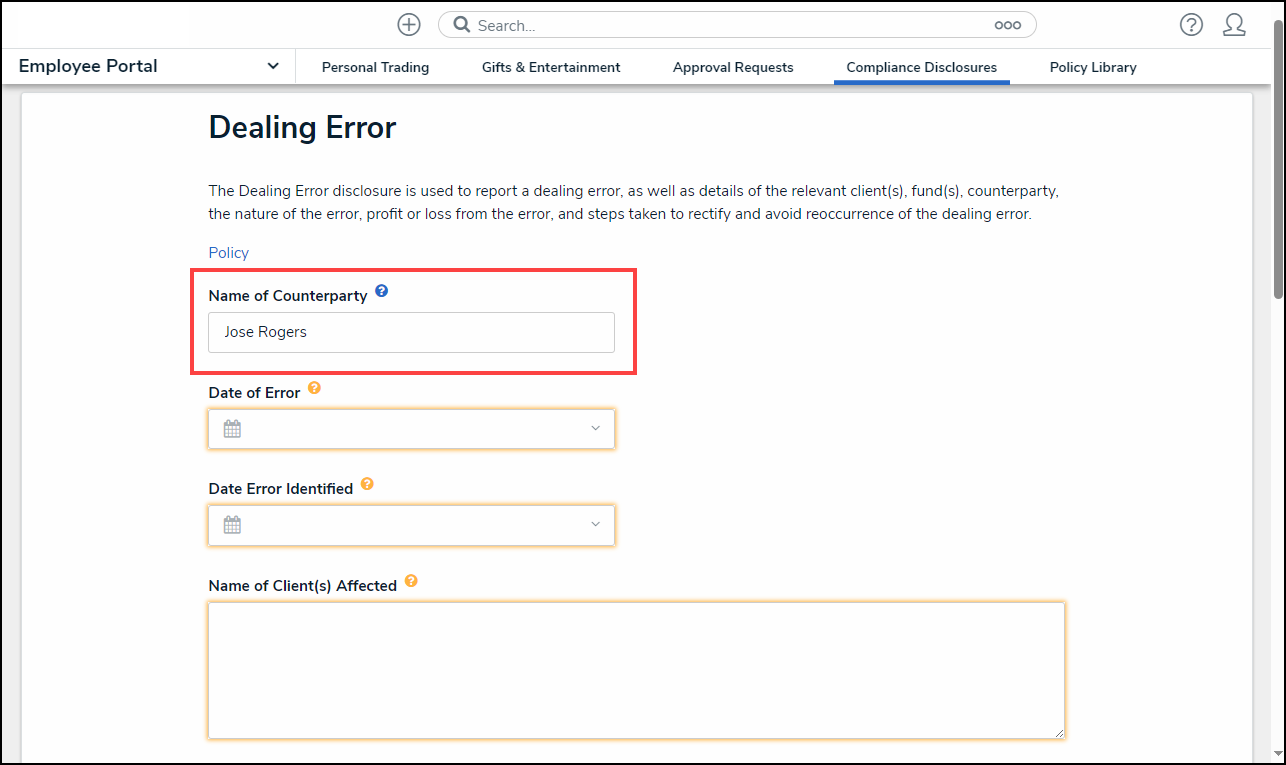This screenshot has width=1286, height=765.
Task: Expand the Date Error Identified dropdown arrow
Action: pos(595,525)
